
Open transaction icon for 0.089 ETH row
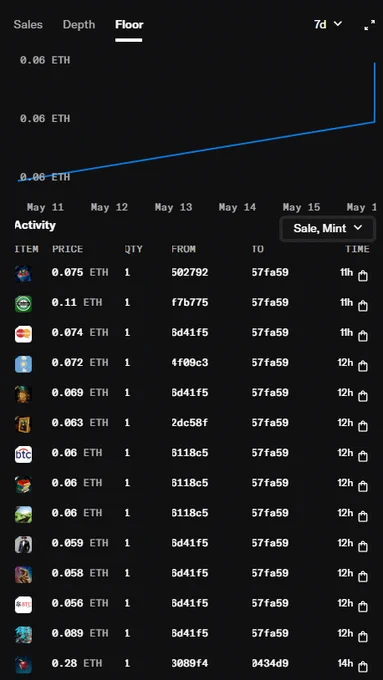363,637
